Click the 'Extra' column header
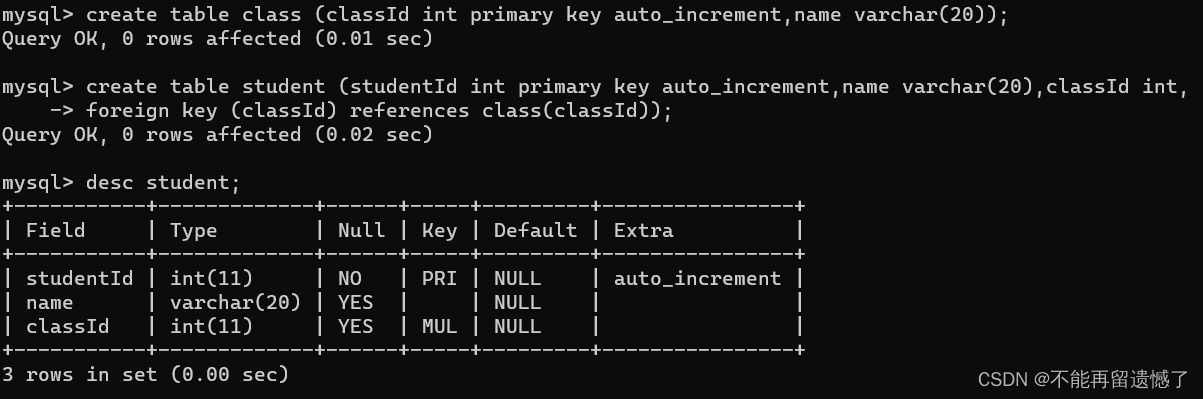This screenshot has height=399, width=1203. [x=644, y=230]
